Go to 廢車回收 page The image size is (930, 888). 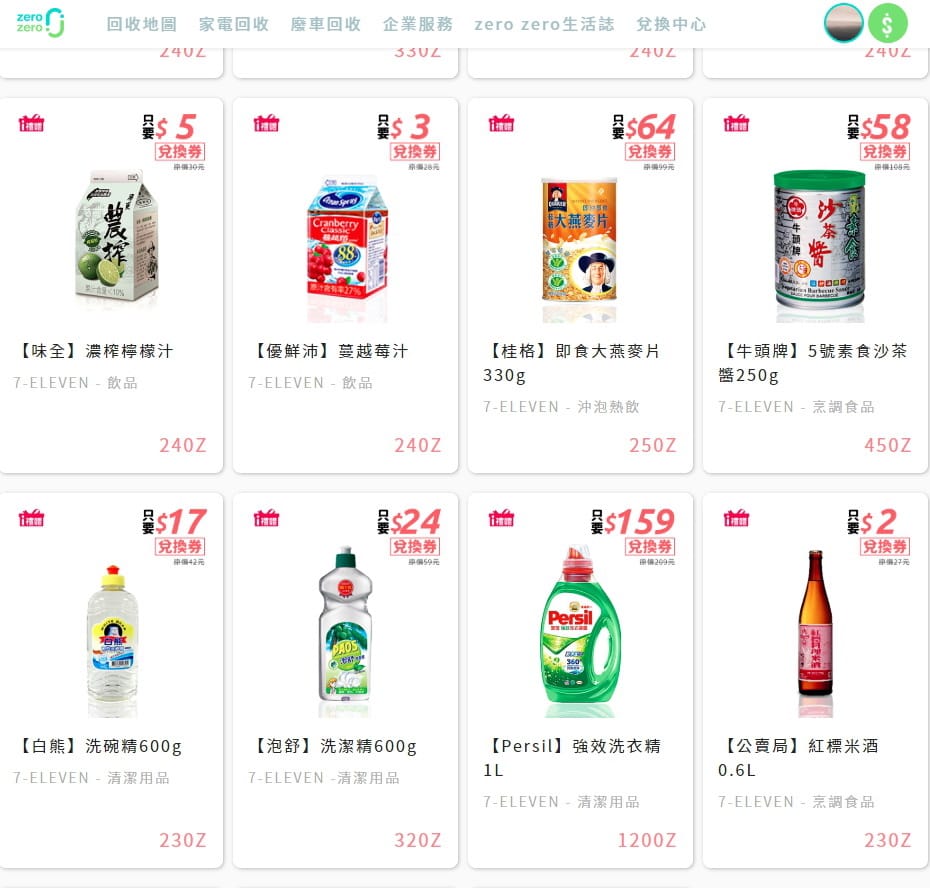coord(326,24)
